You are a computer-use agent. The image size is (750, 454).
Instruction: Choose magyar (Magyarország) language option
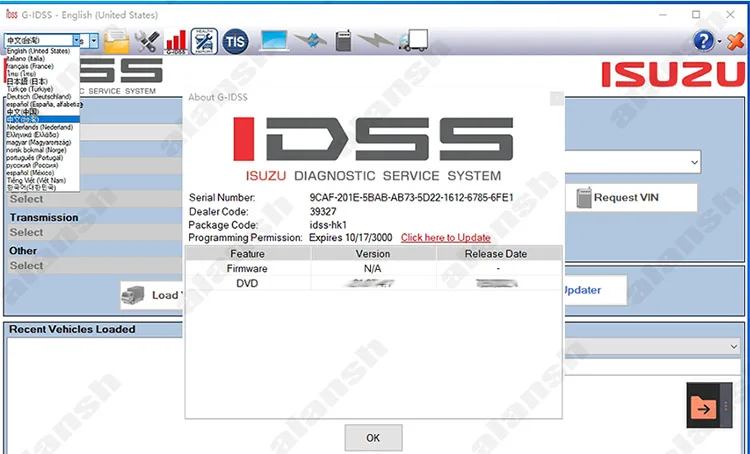(x=38, y=143)
